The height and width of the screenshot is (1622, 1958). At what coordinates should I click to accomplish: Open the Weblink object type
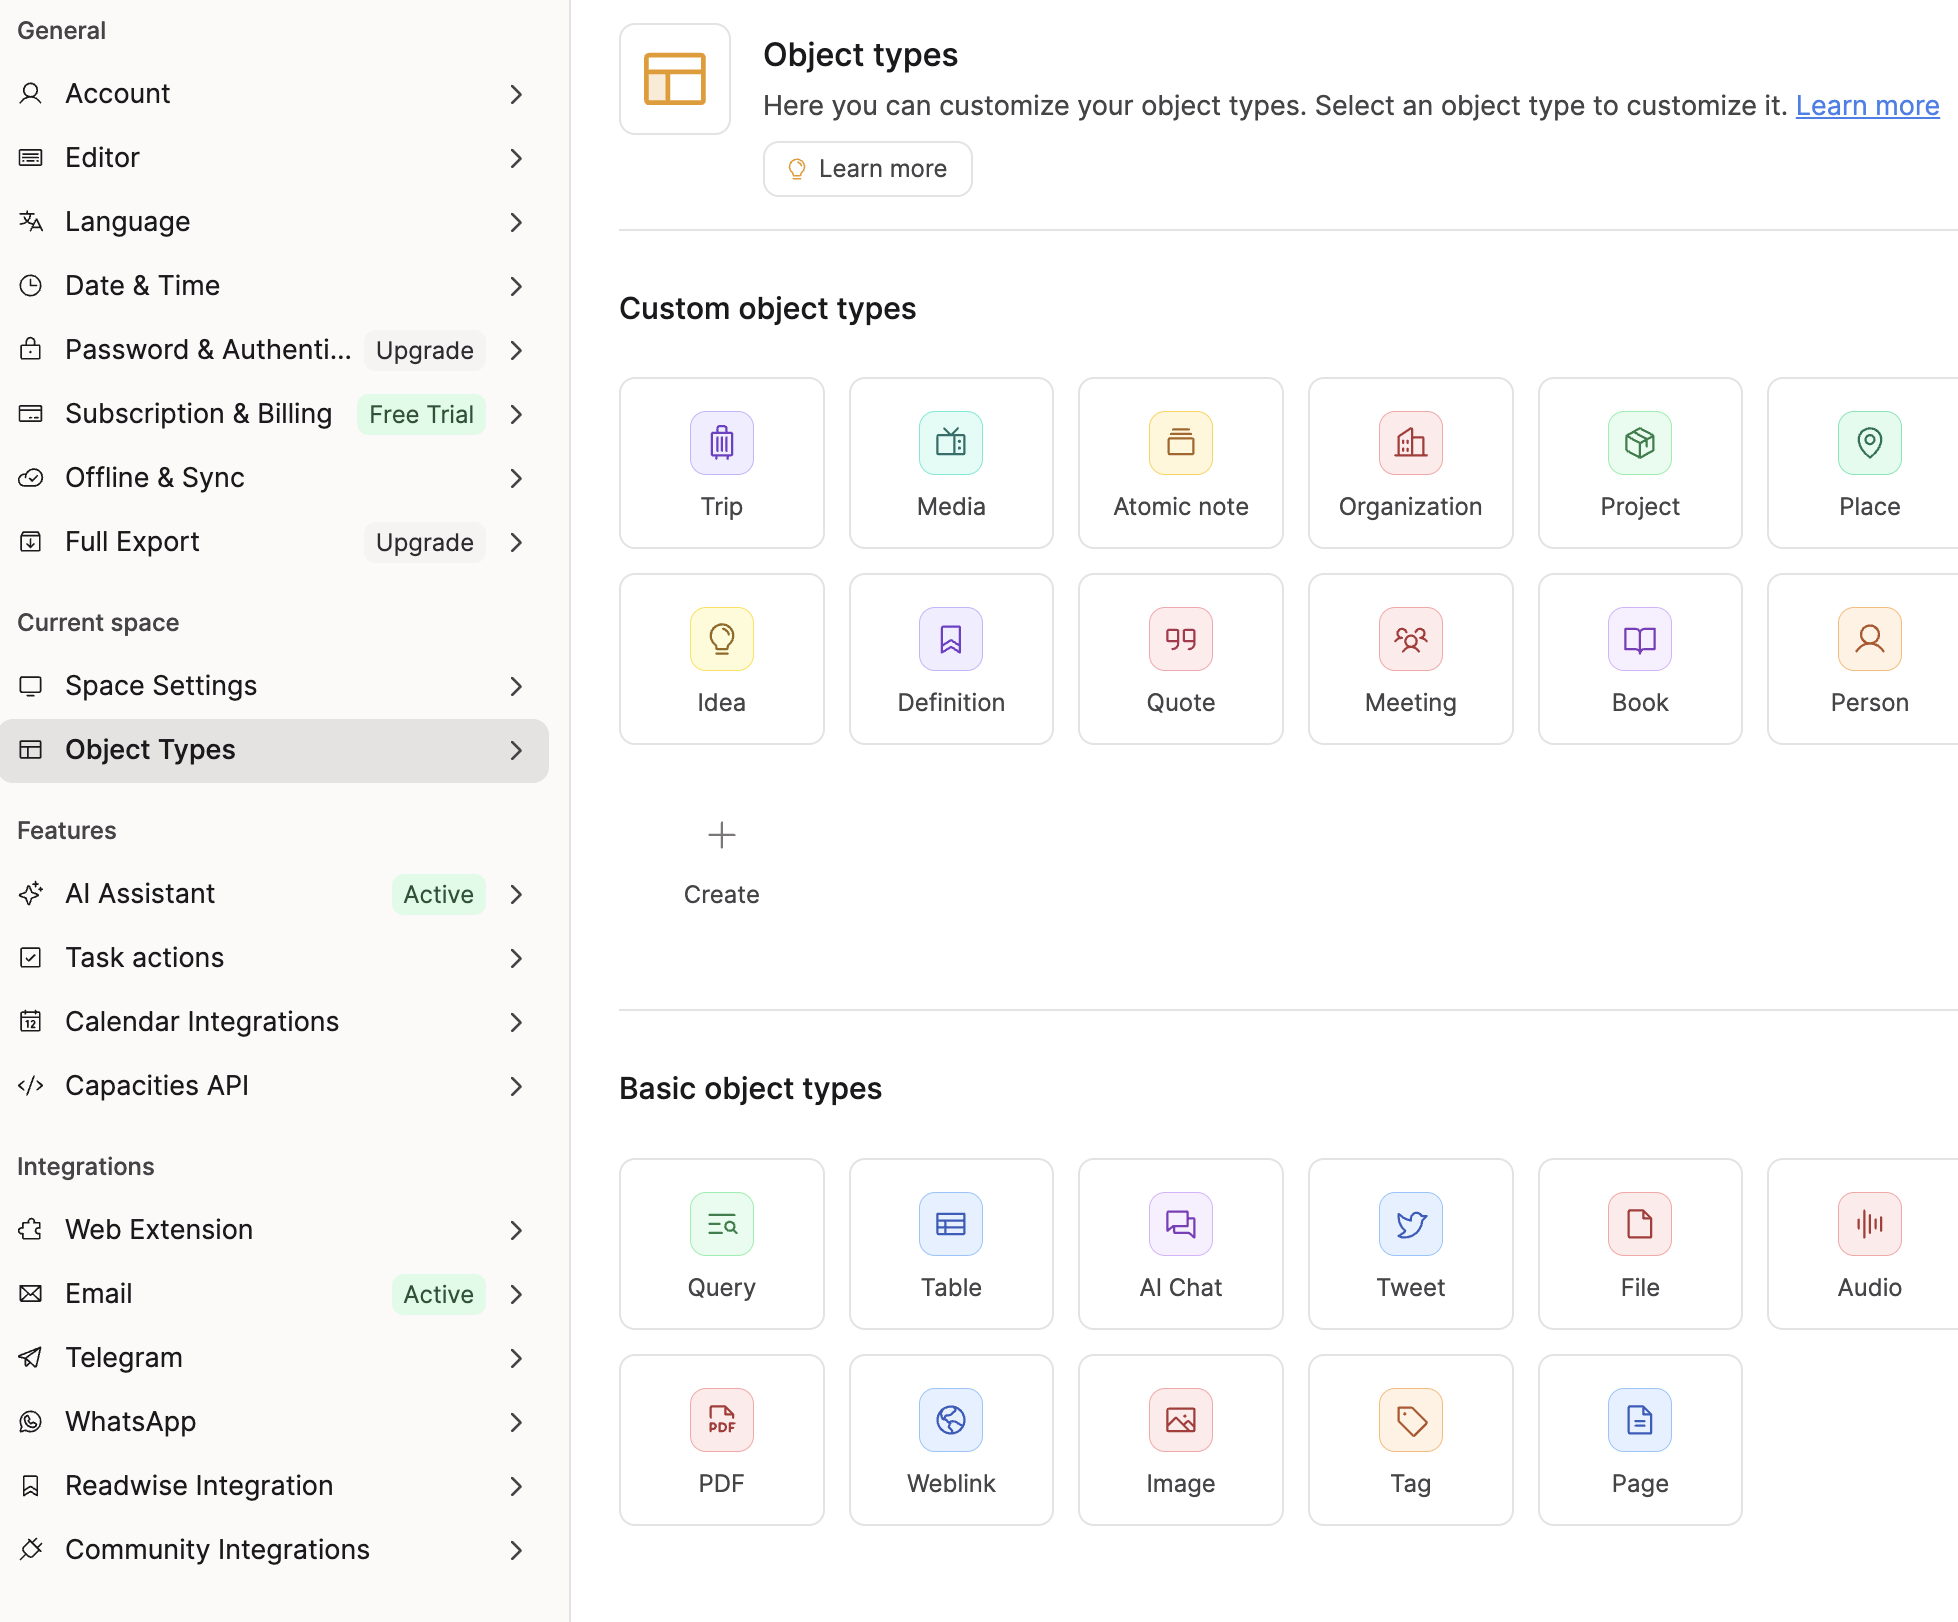click(951, 1440)
